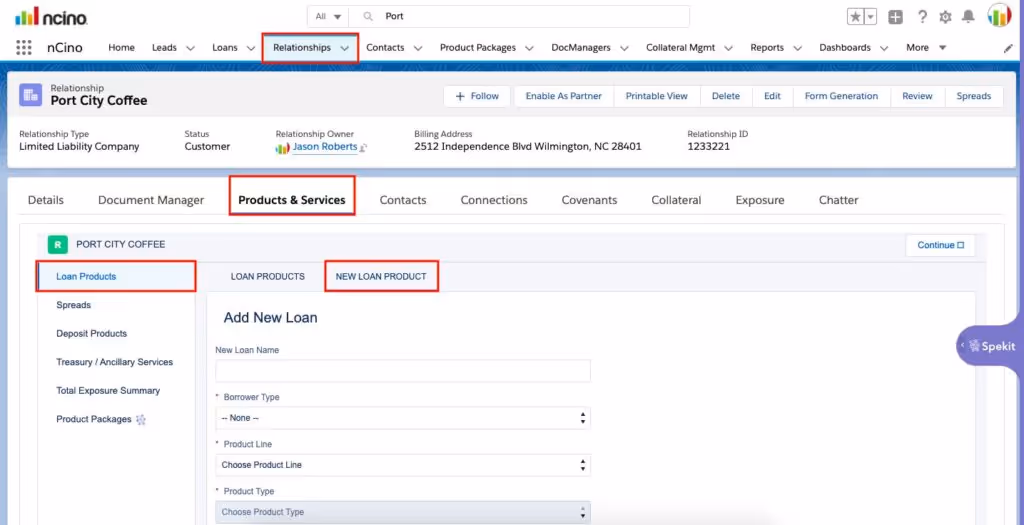Screen dimensions: 1024x525
Task: Expand the Loans chevron menu
Action: pyautogui.click(x=251, y=48)
